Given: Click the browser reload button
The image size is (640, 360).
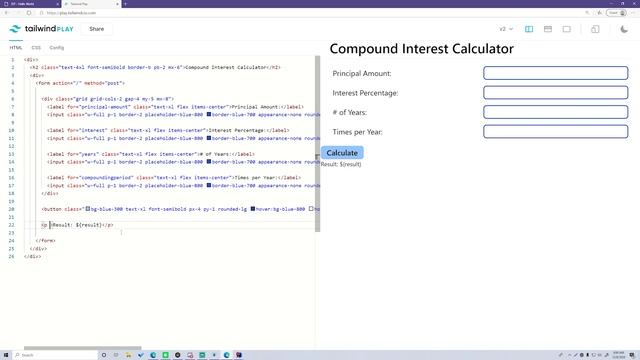Looking at the screenshot, I should 29,13.
